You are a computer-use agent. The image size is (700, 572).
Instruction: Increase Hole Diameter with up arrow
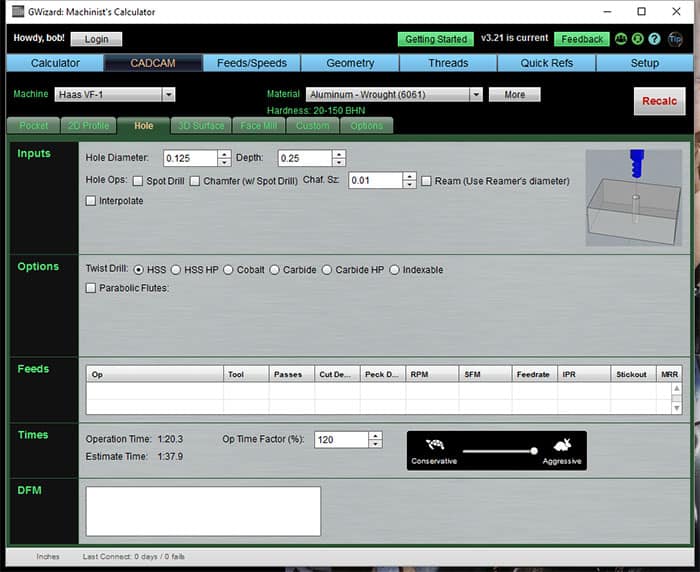225,154
